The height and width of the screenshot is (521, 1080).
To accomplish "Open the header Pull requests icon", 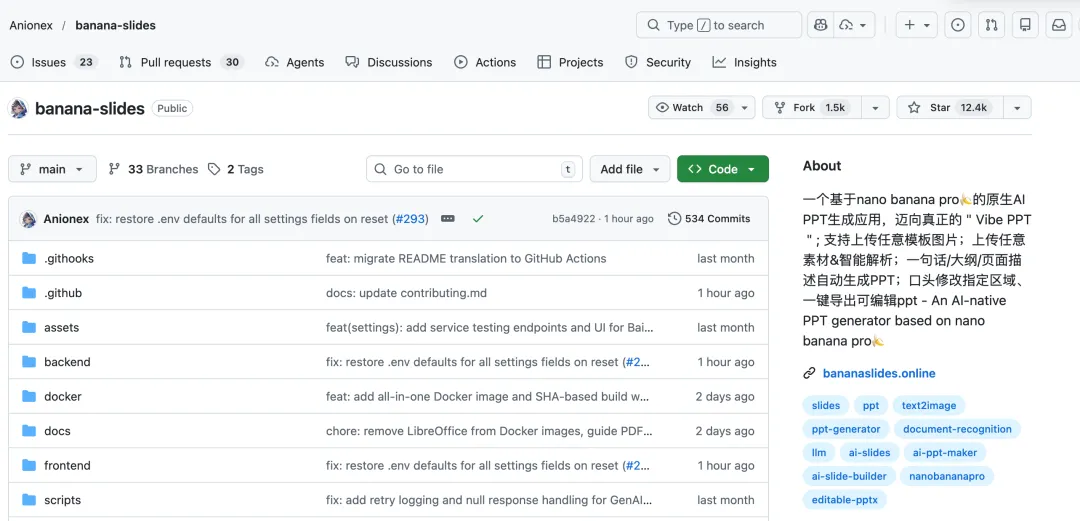I will pyautogui.click(x=991, y=25).
